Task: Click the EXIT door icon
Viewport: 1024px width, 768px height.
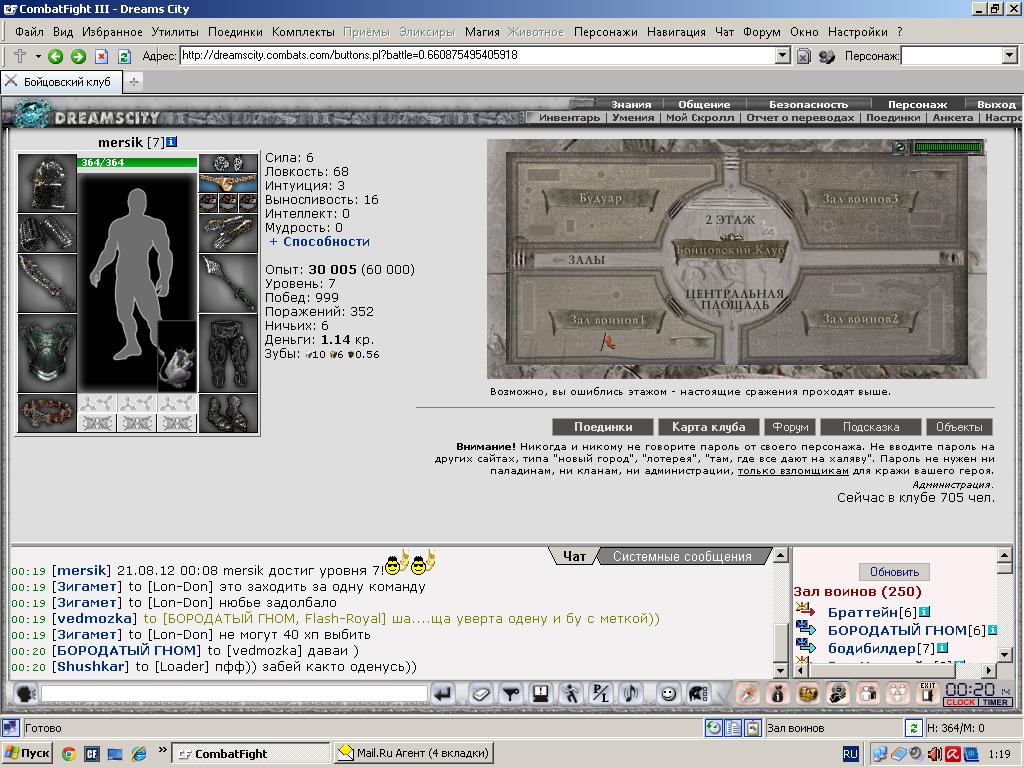Action: [927, 693]
